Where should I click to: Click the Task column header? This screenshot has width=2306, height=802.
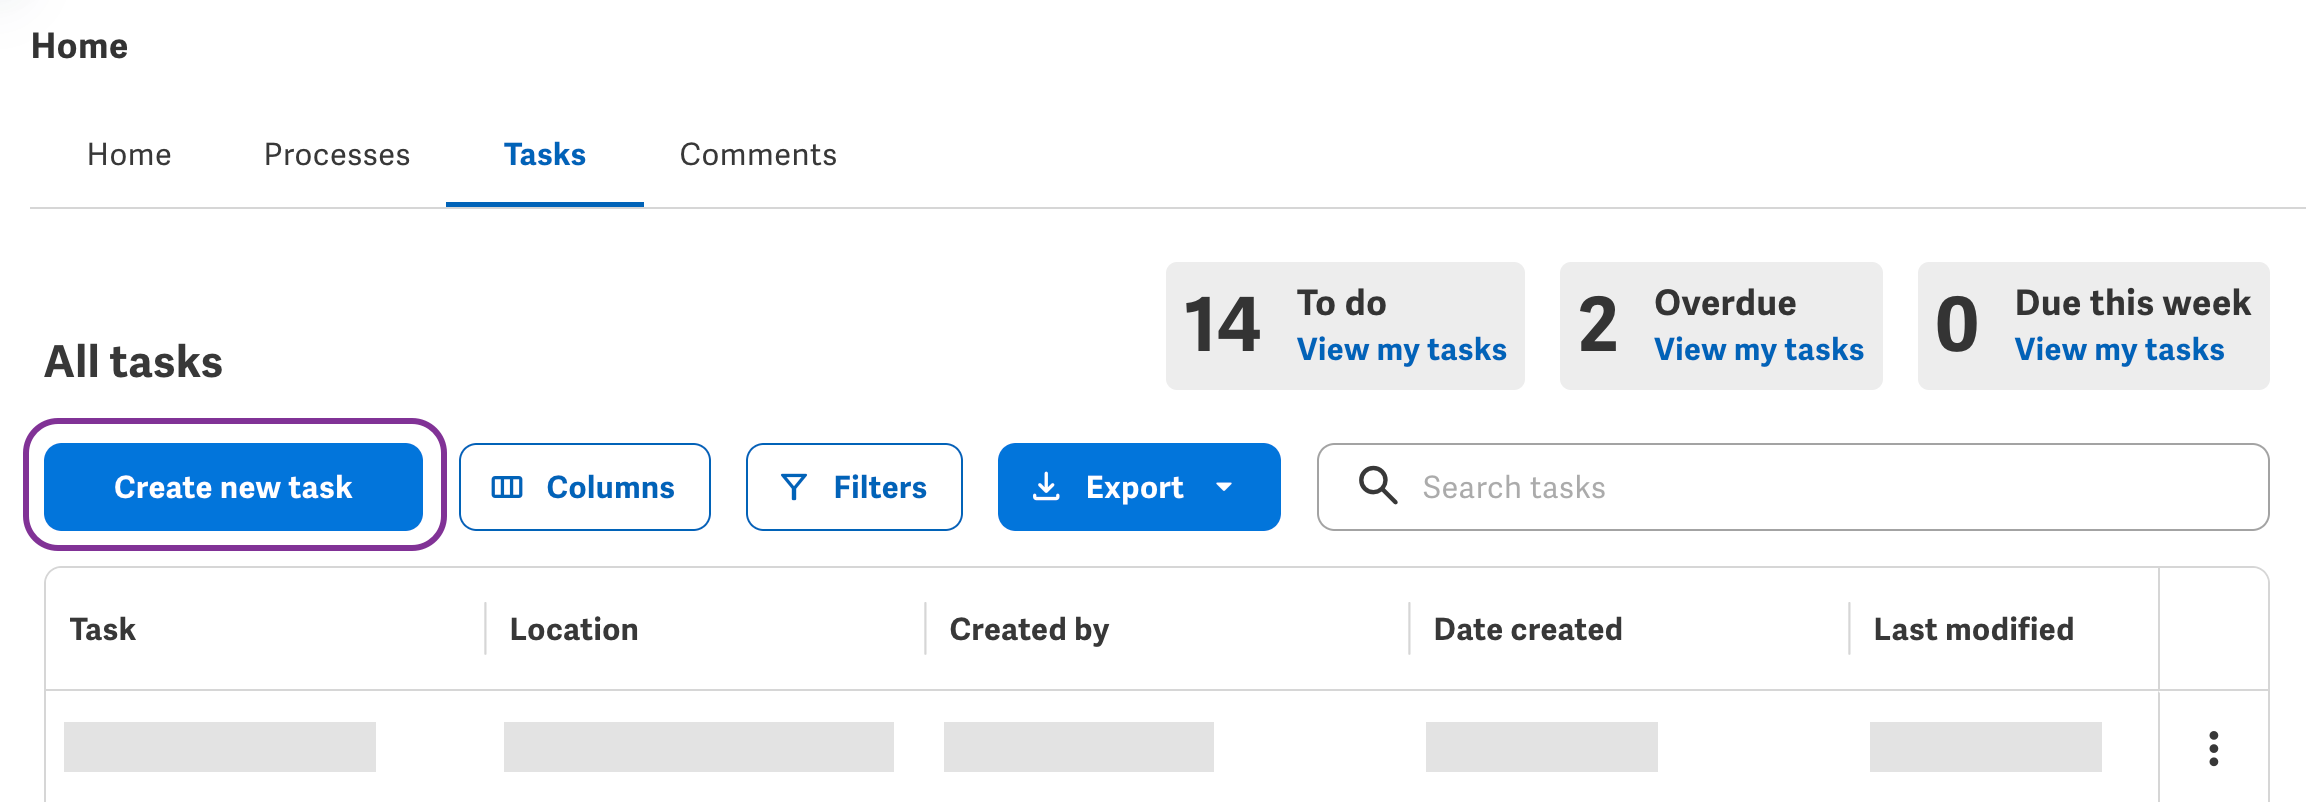pyautogui.click(x=103, y=629)
